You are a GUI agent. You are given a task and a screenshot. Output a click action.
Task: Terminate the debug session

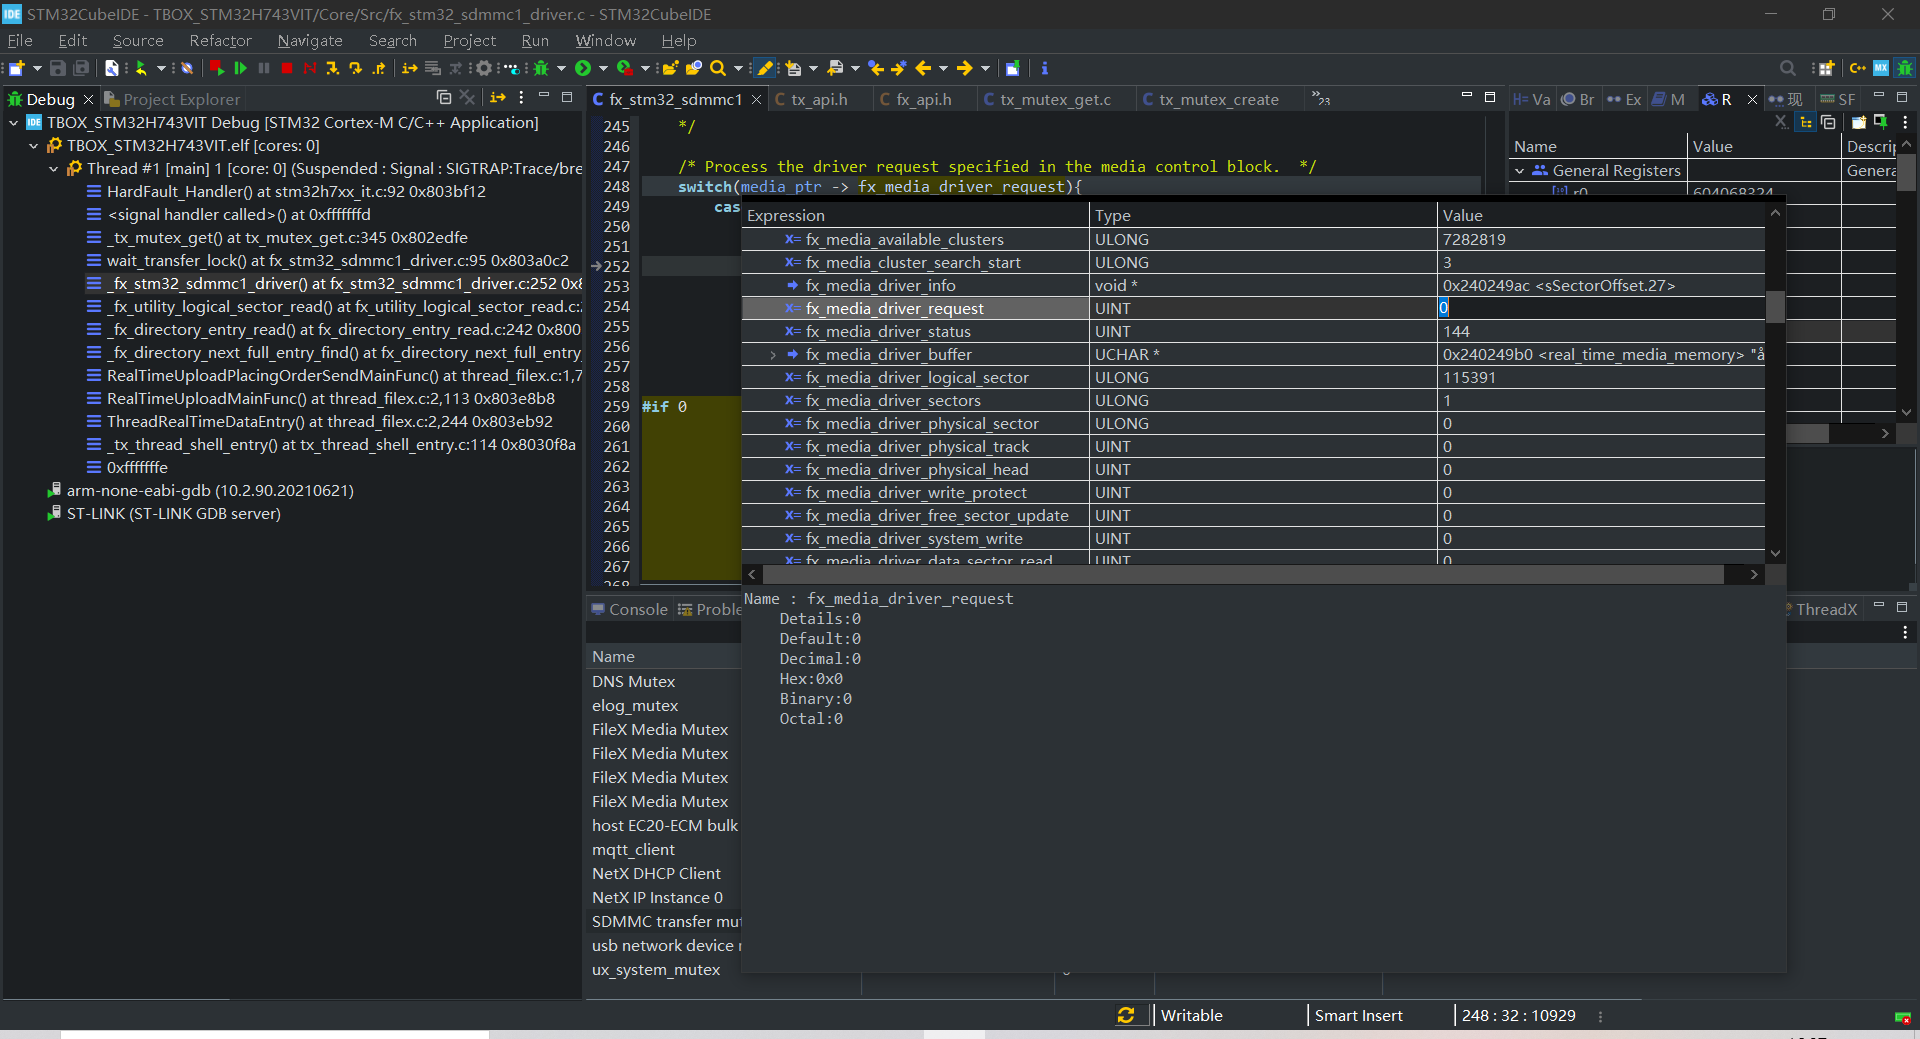point(287,68)
